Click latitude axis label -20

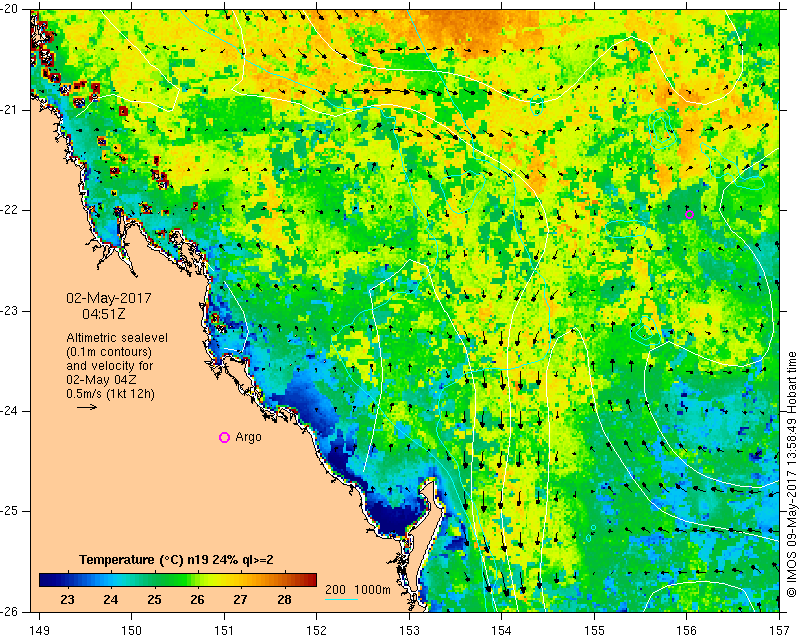(x=9, y=10)
